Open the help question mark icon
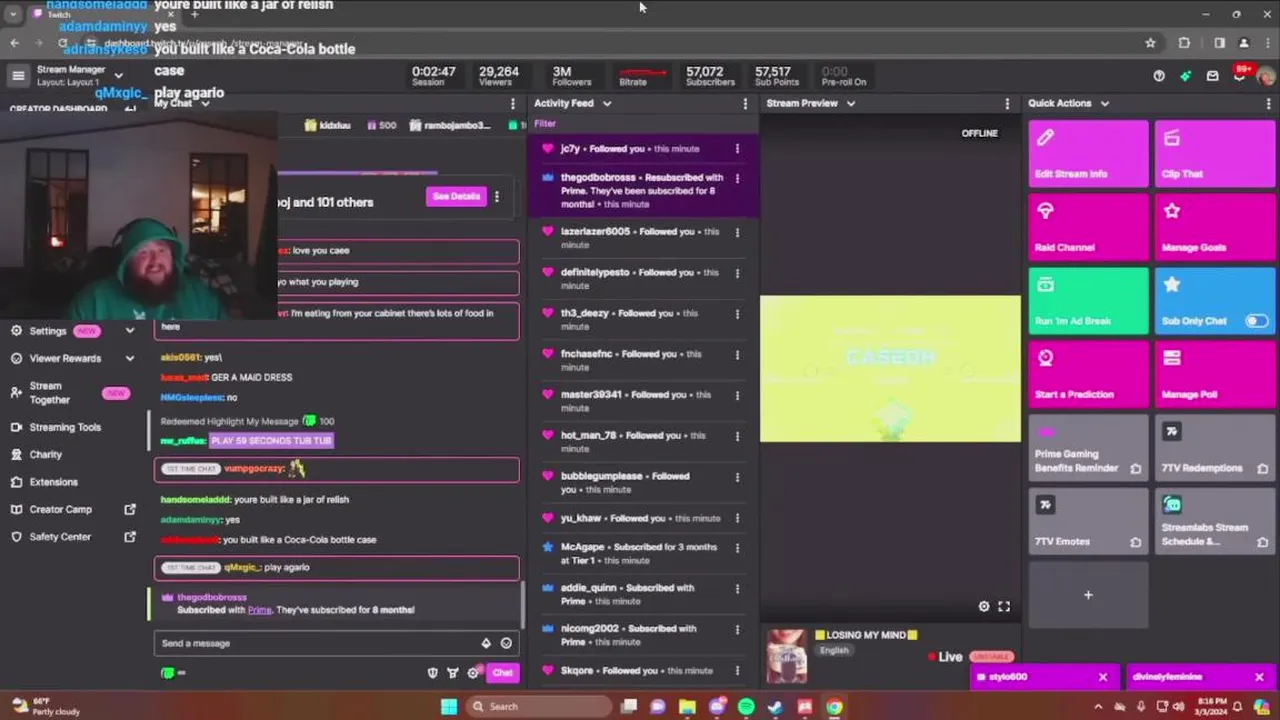1280x720 pixels. pyautogui.click(x=1159, y=76)
